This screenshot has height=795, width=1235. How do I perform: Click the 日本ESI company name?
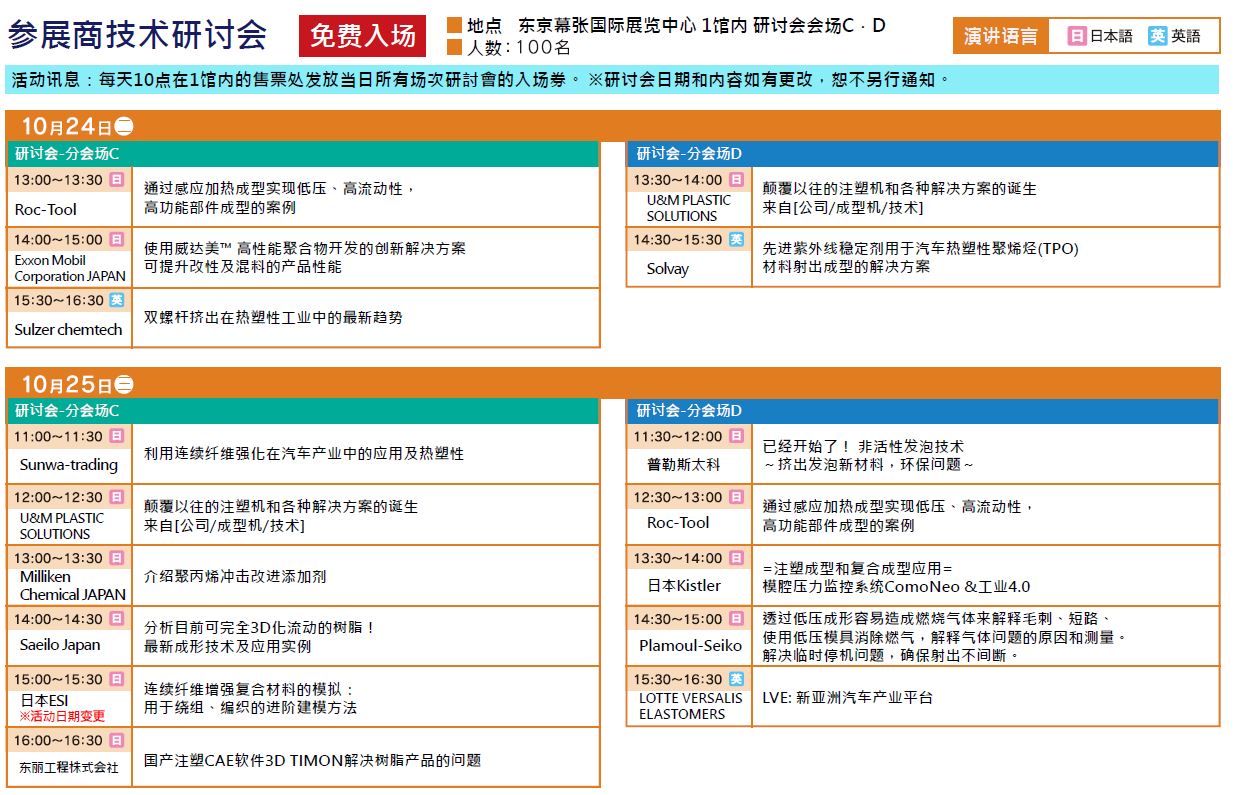click(44, 699)
